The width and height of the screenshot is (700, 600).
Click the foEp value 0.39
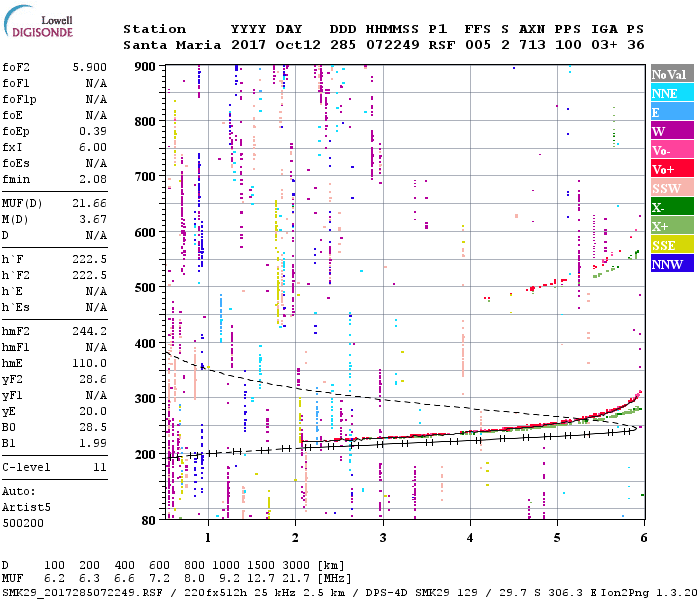click(93, 131)
